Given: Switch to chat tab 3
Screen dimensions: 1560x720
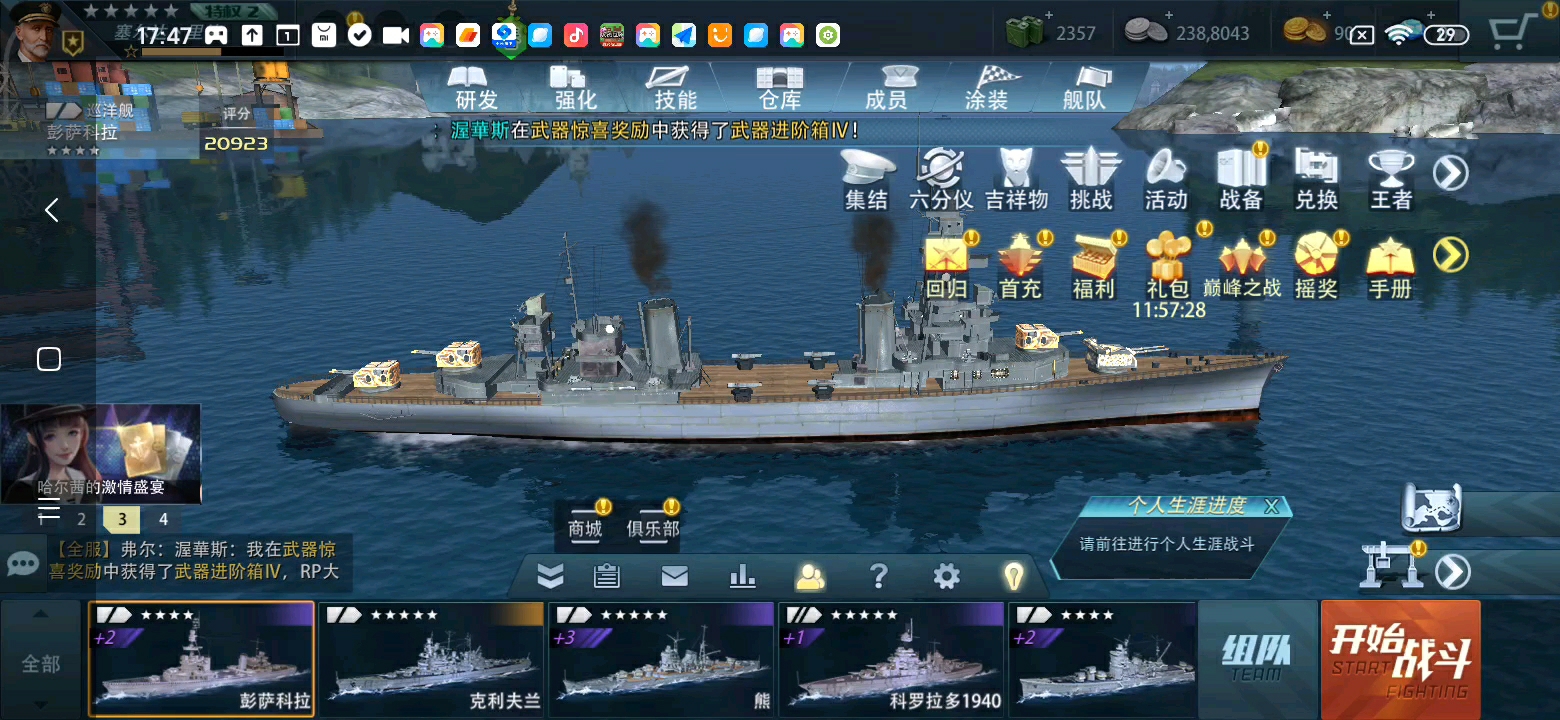Looking at the screenshot, I should pyautogui.click(x=122, y=519).
